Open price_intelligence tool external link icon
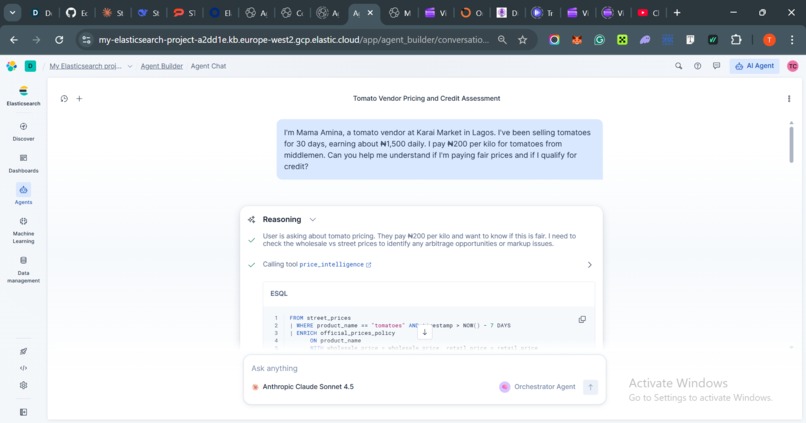Screen dimensions: 806x423 pos(369,265)
